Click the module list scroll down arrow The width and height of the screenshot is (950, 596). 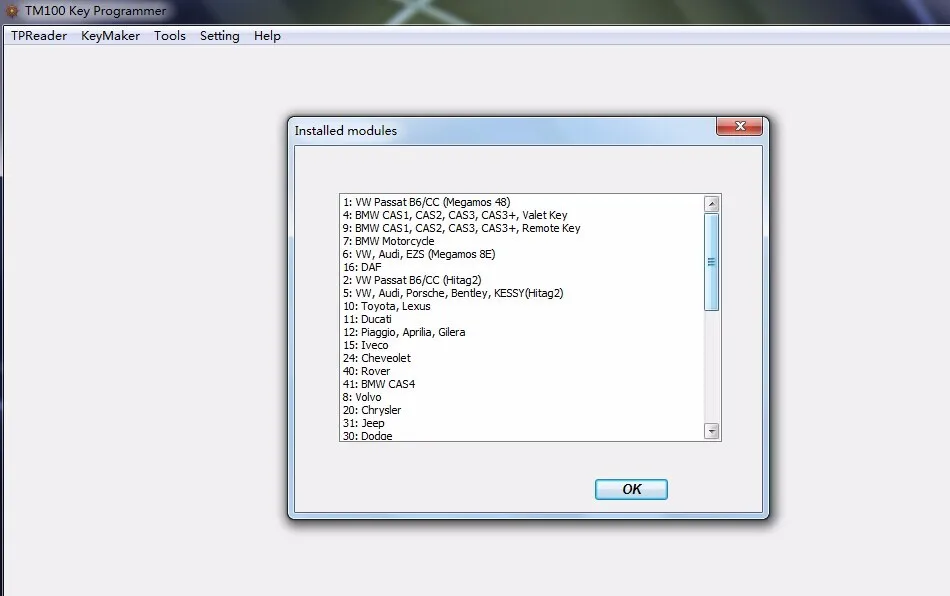pyautogui.click(x=712, y=431)
